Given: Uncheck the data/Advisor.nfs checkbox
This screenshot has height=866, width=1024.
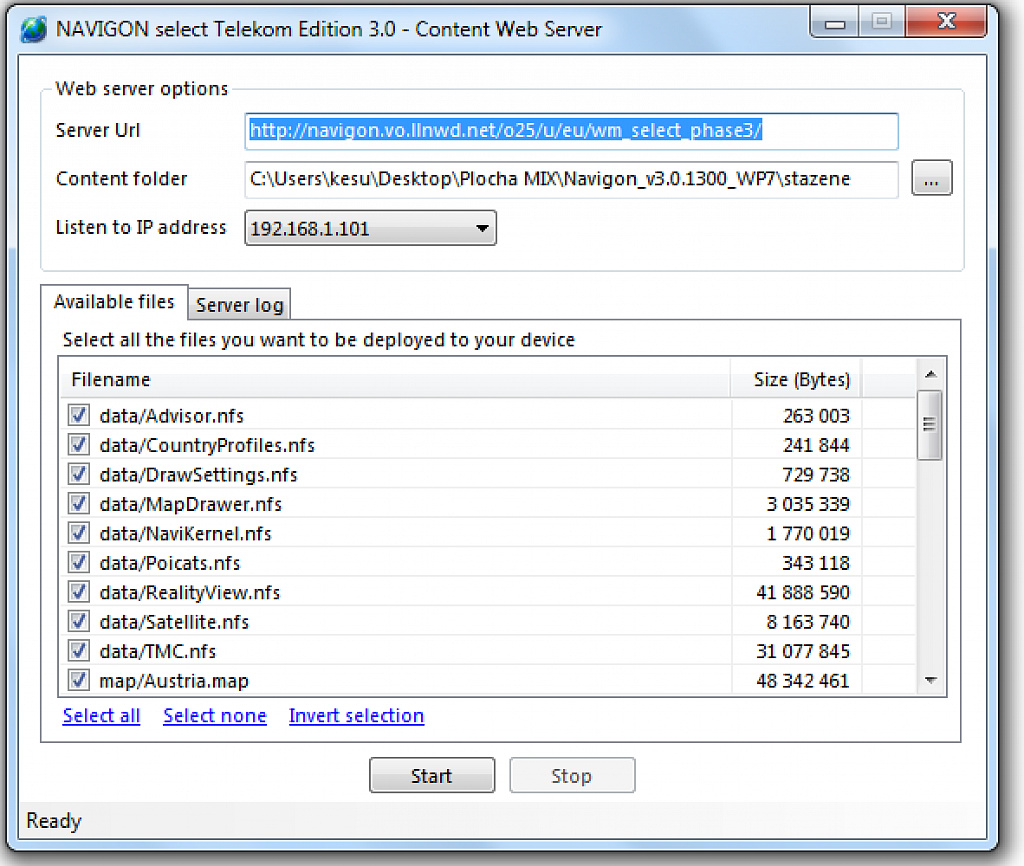Looking at the screenshot, I should tap(78, 415).
